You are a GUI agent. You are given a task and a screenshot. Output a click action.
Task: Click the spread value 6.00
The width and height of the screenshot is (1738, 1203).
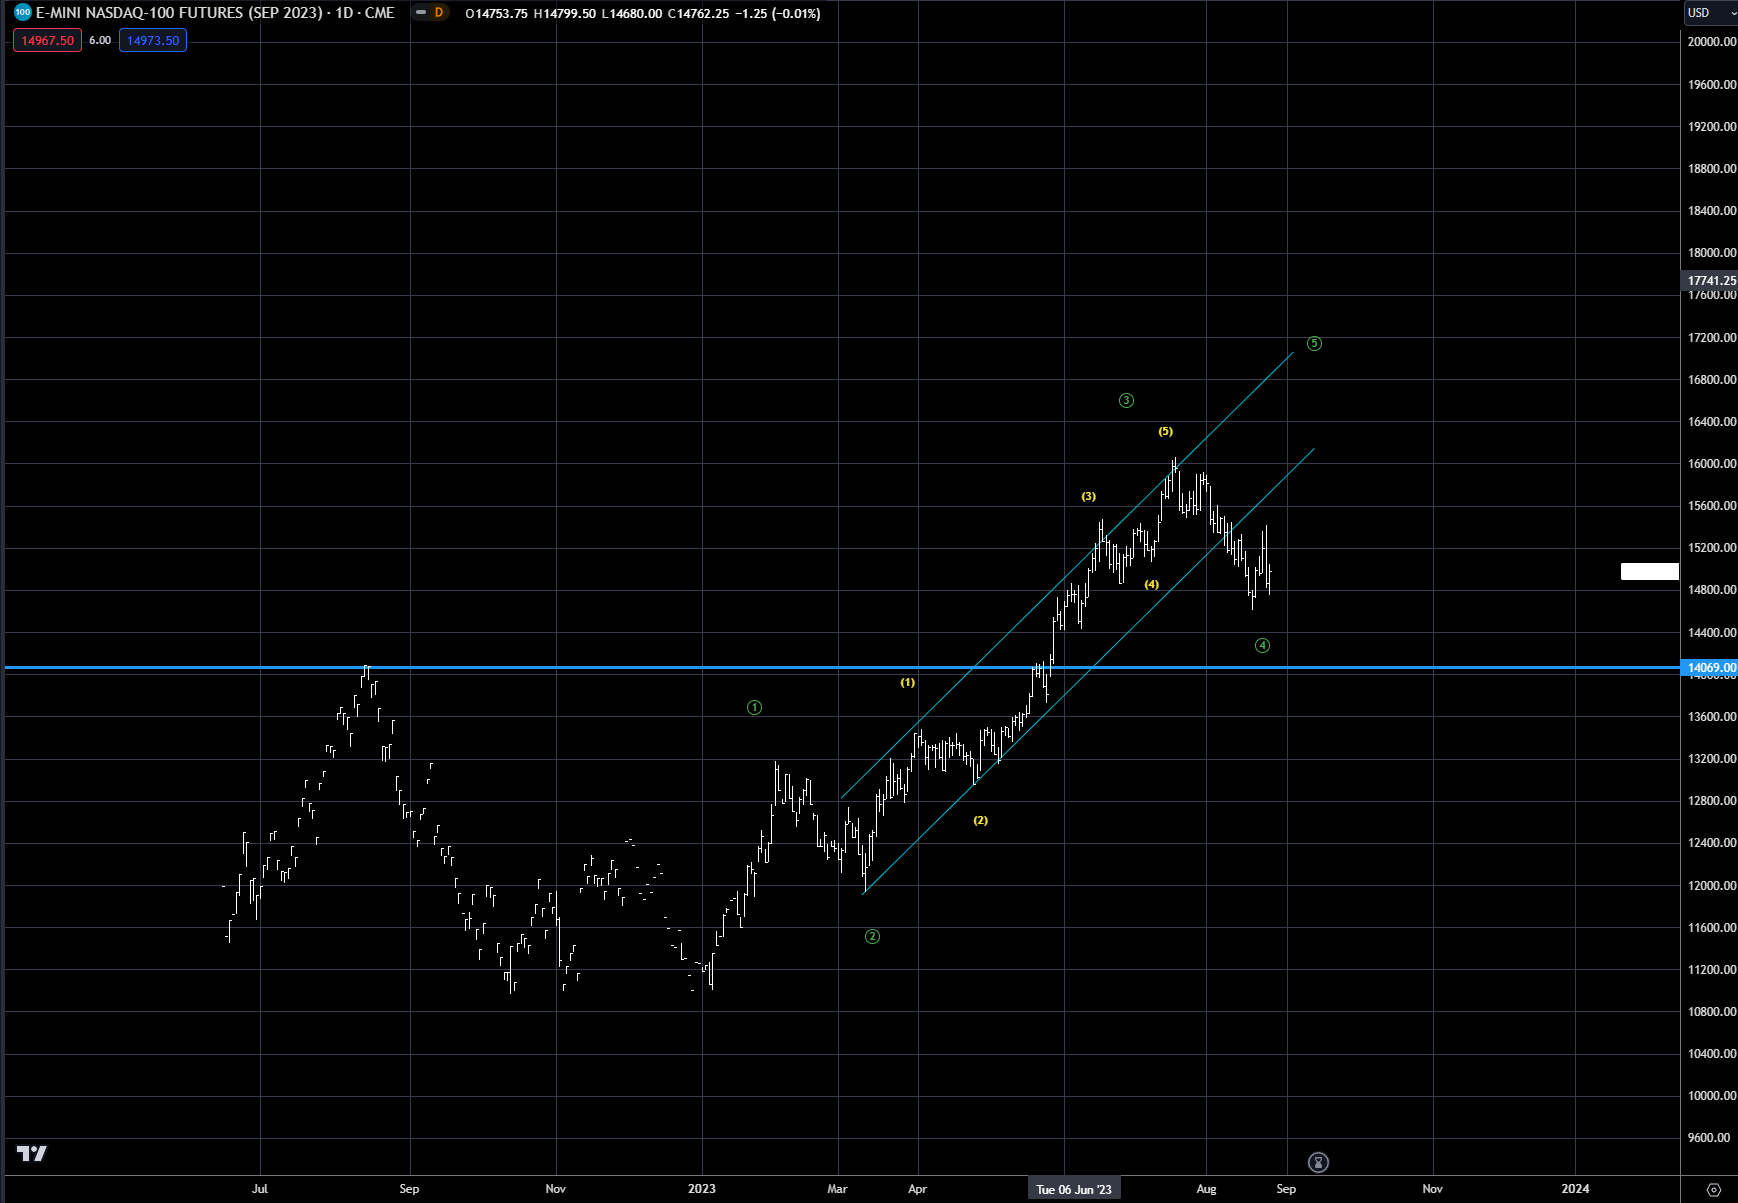100,41
